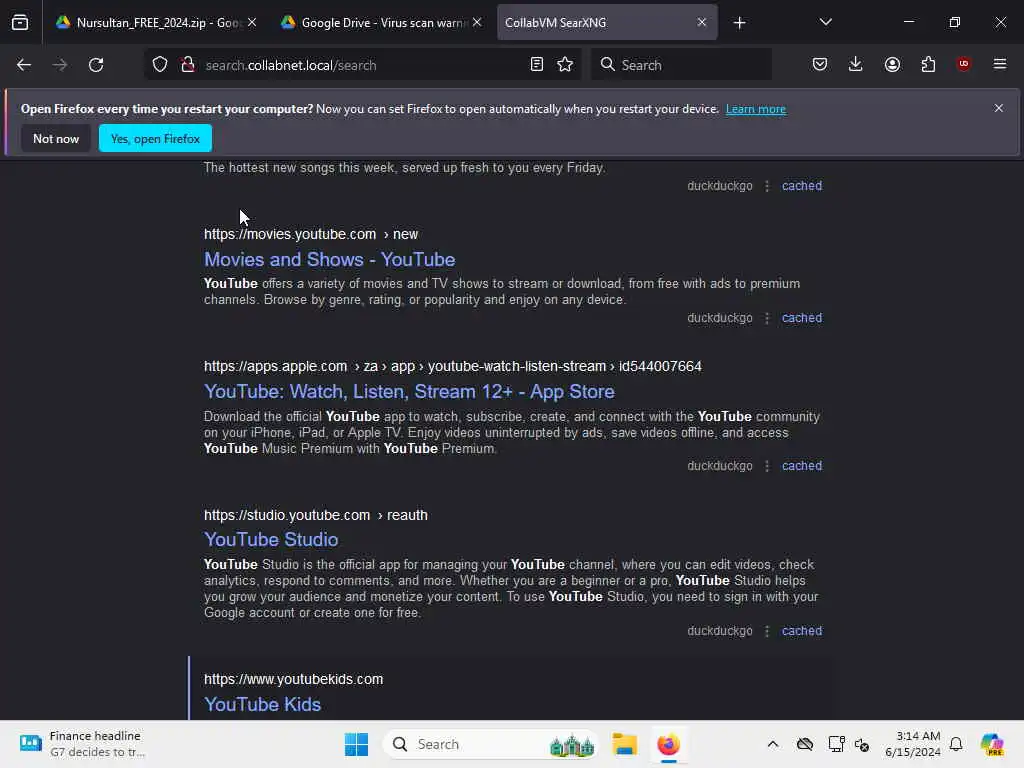Click the forward navigation arrow
The width and height of the screenshot is (1024, 768).
[60, 65]
